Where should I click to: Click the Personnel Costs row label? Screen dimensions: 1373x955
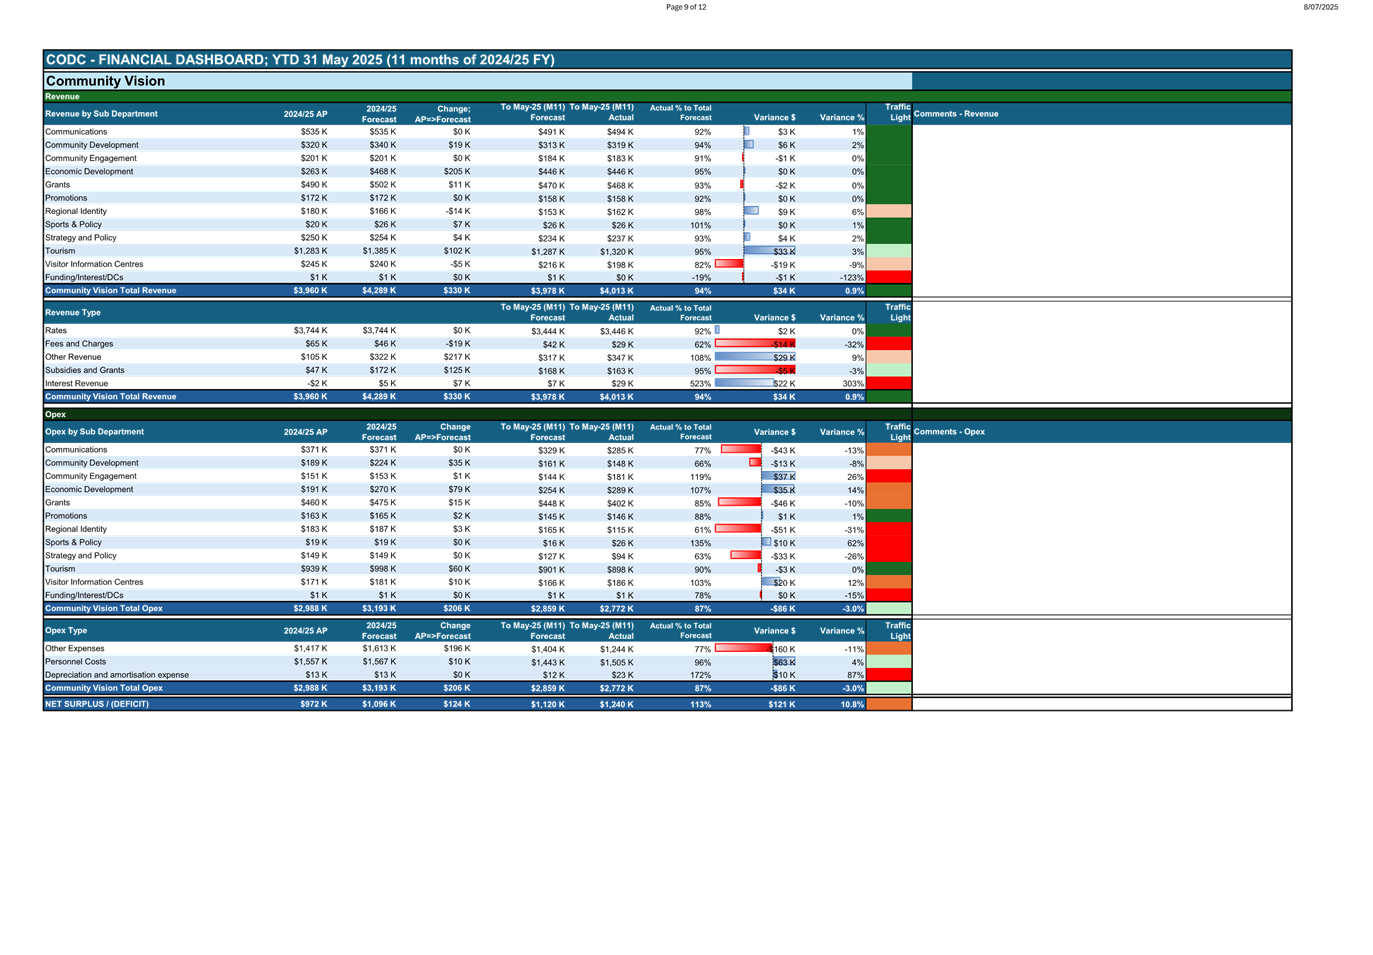75,662
